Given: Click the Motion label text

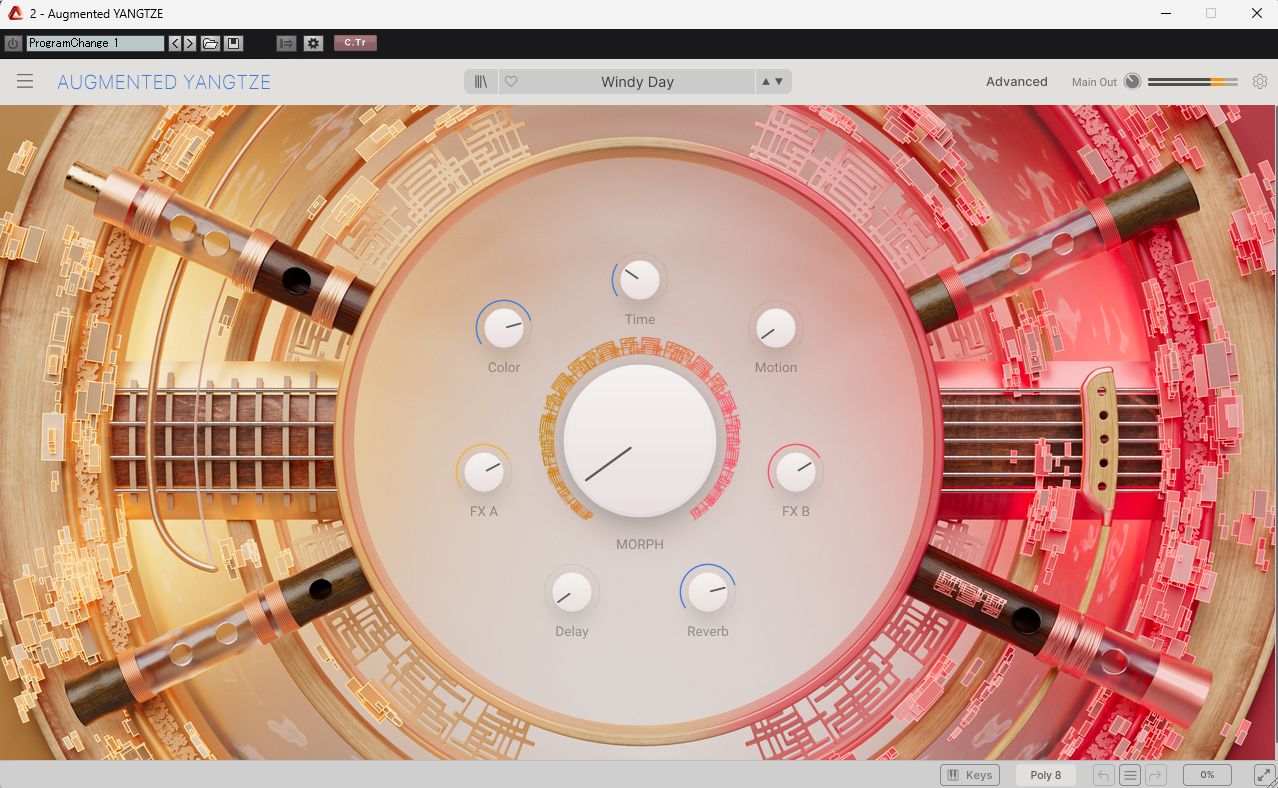Looking at the screenshot, I should (x=776, y=368).
